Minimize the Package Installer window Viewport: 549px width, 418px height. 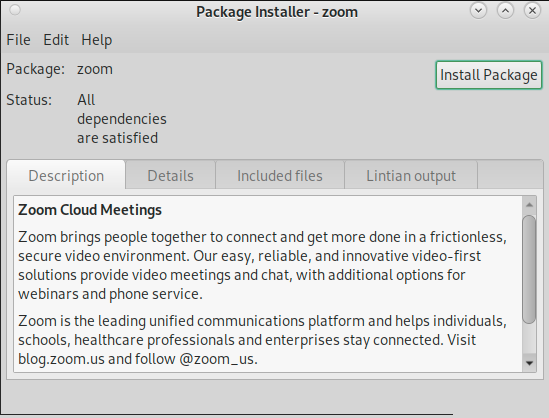point(478,11)
